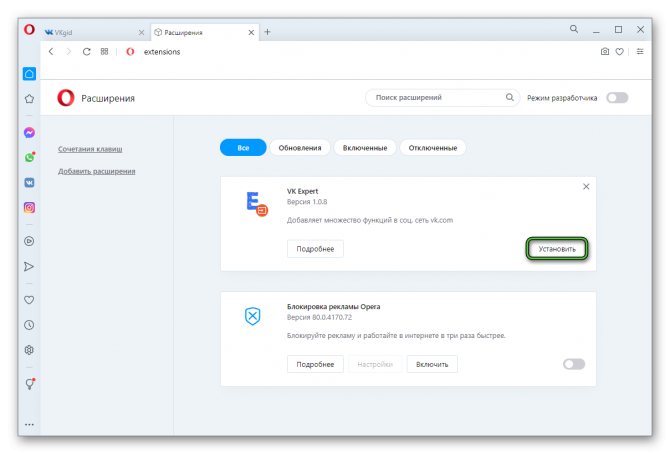Click Настройки for the Opera ad blocker
The width and height of the screenshot is (670, 454).
click(375, 364)
